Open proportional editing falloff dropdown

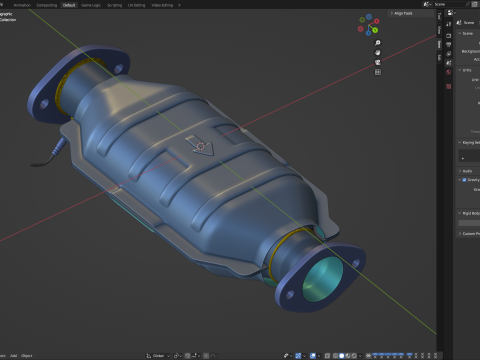(x=215, y=356)
